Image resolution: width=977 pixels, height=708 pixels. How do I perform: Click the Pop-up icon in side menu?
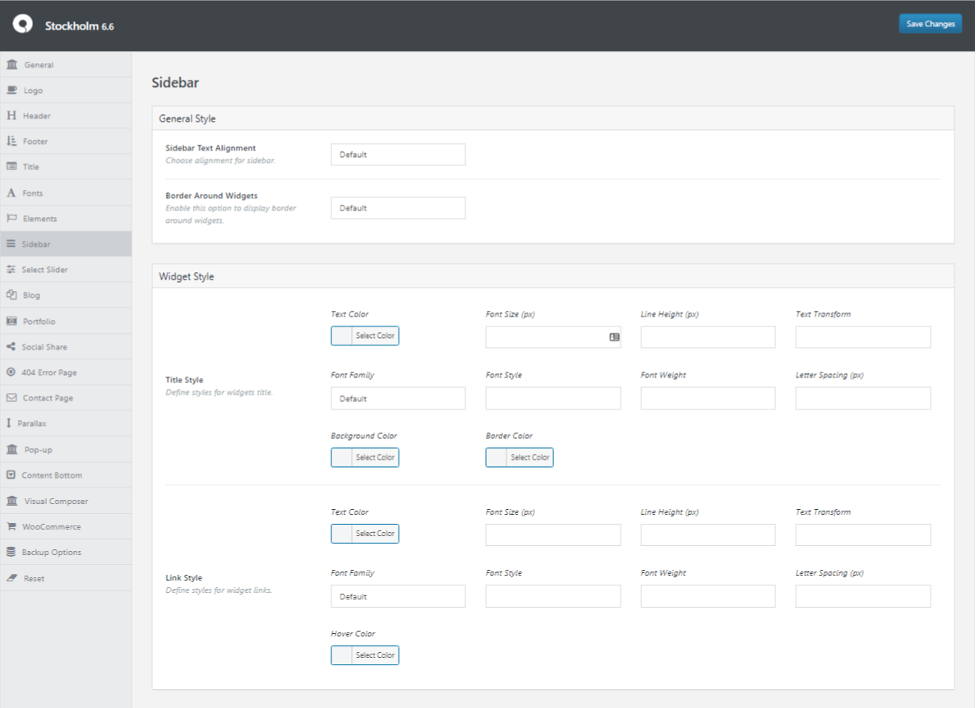pyautogui.click(x=12, y=449)
